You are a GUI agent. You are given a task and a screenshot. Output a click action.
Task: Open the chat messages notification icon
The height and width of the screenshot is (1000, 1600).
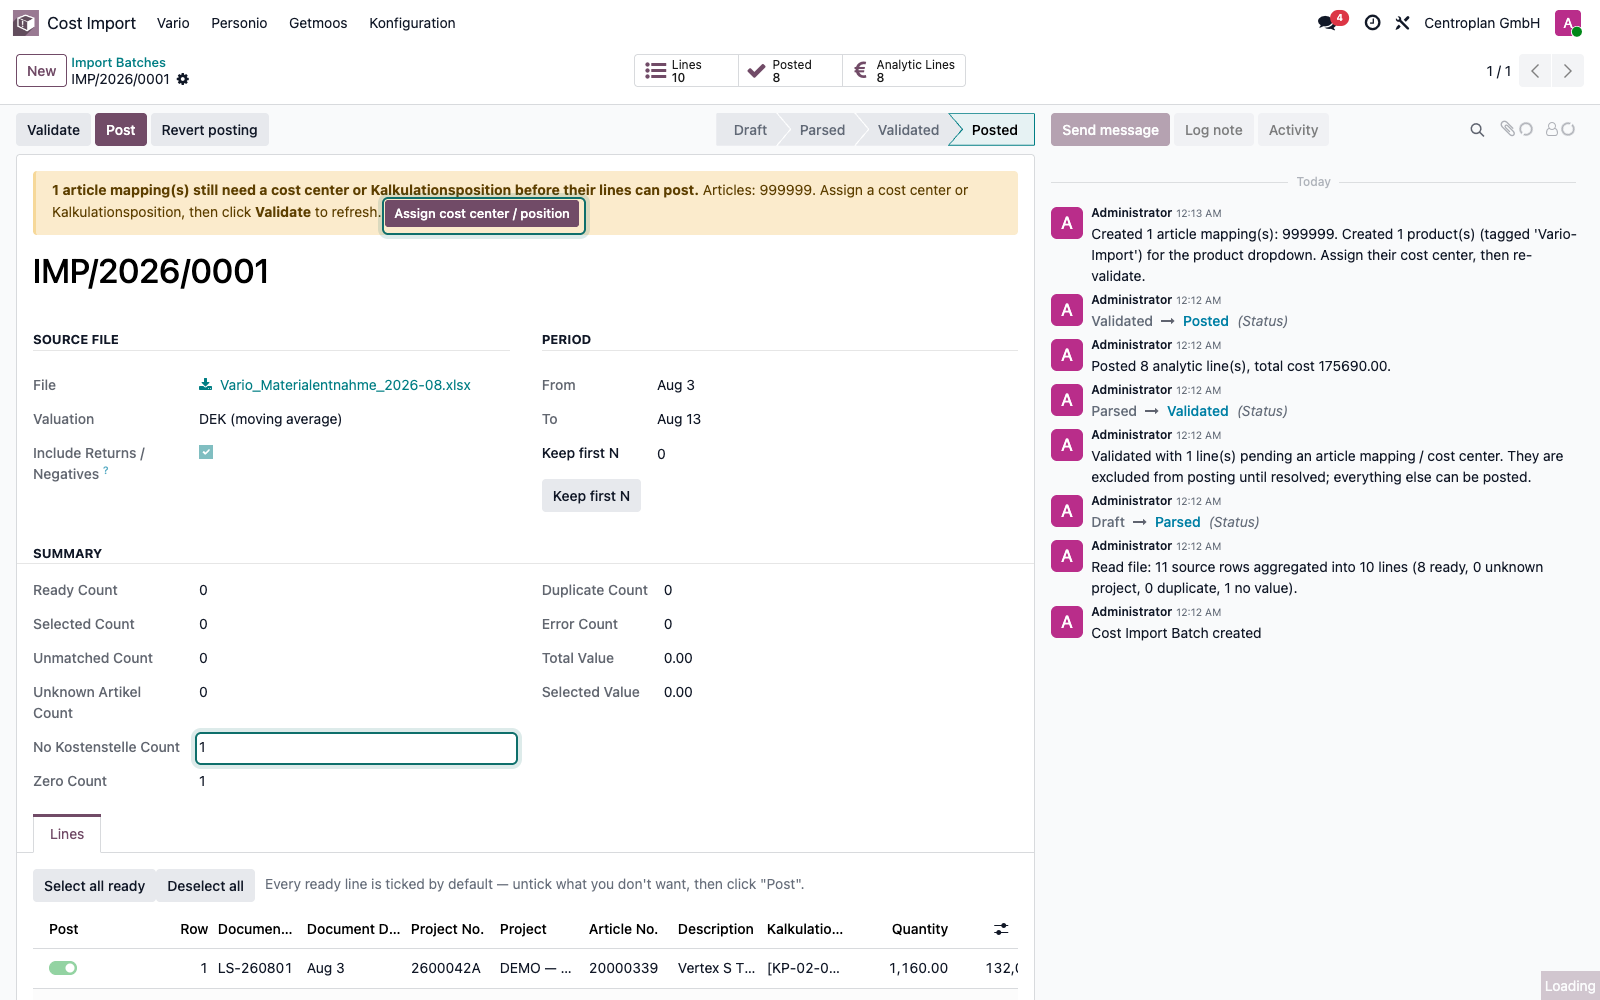pyautogui.click(x=1328, y=23)
